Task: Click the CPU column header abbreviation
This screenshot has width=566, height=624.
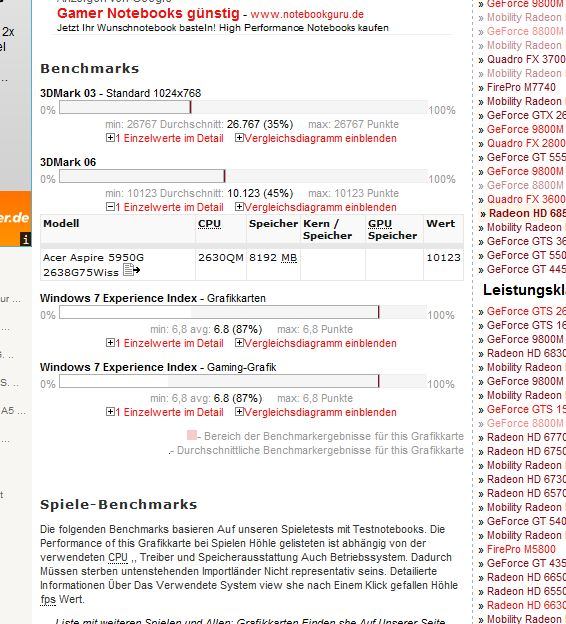Action: pyautogui.click(x=209, y=224)
